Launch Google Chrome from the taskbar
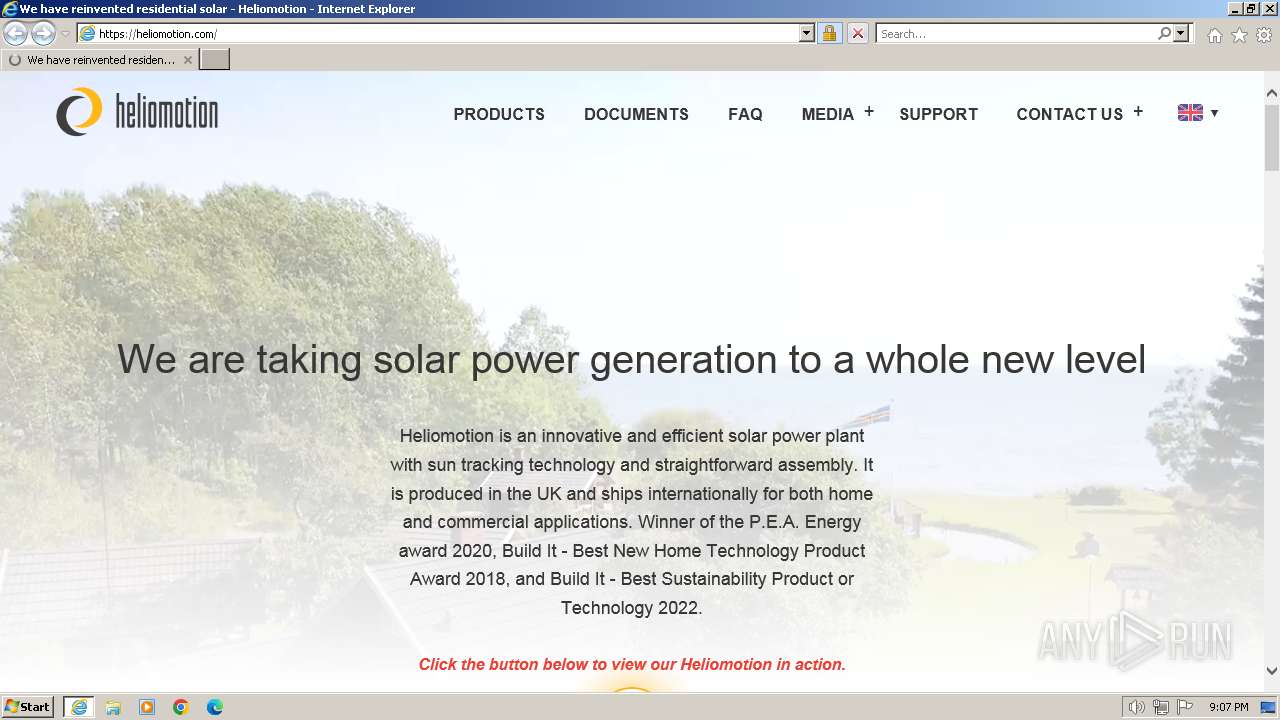Screen dimensions: 1280x720 click(181, 707)
